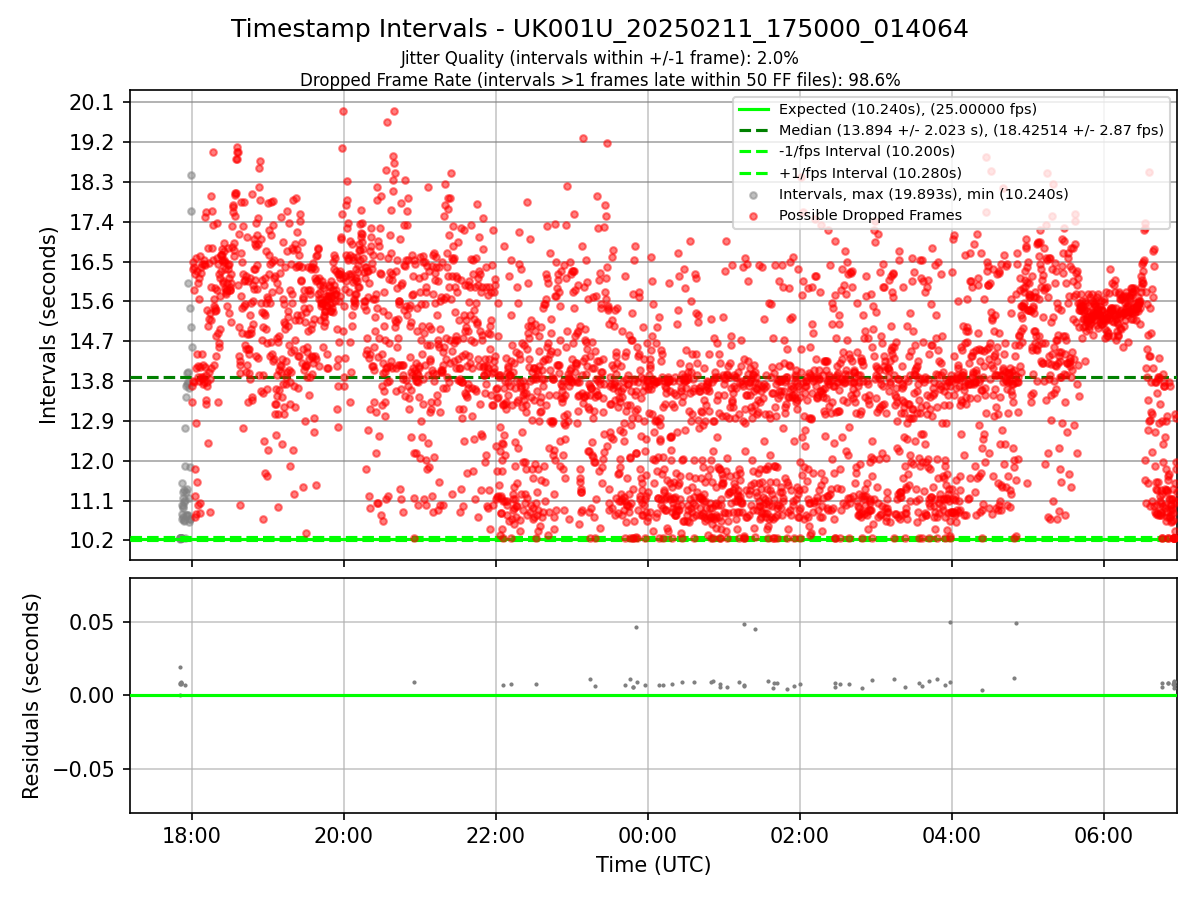This screenshot has width=1200, height=900.
Task: Click legend entry 'Possible Dropped Frames'
Action: (870, 215)
